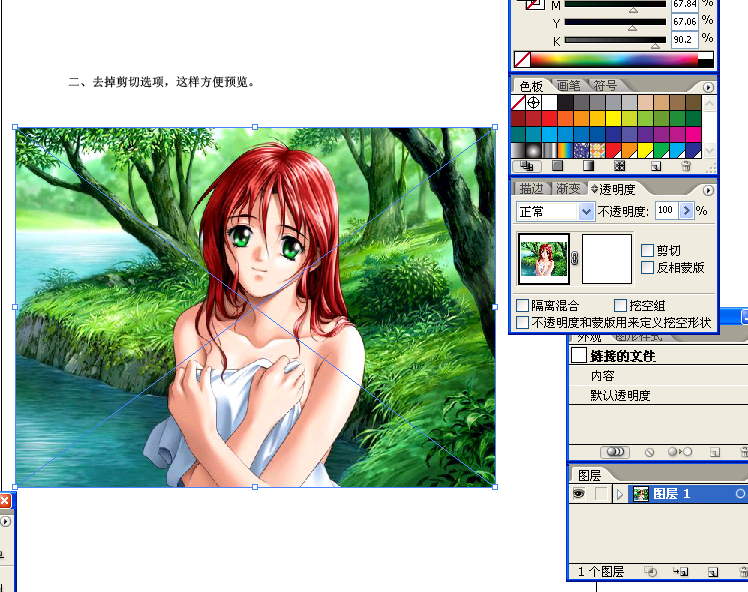Clear appearance using circle-slash icon
This screenshot has height=592, width=748.
[x=649, y=452]
